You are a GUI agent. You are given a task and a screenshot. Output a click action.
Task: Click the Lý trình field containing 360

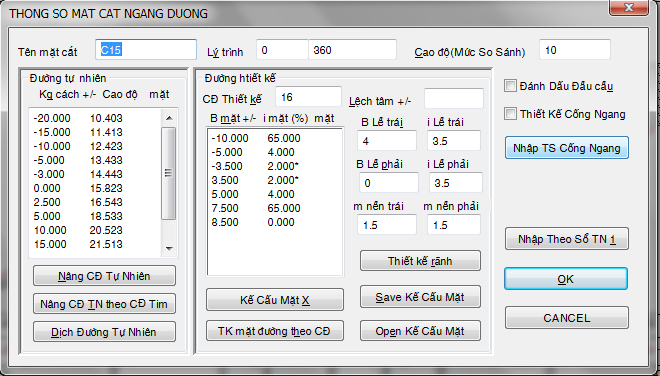[353, 50]
